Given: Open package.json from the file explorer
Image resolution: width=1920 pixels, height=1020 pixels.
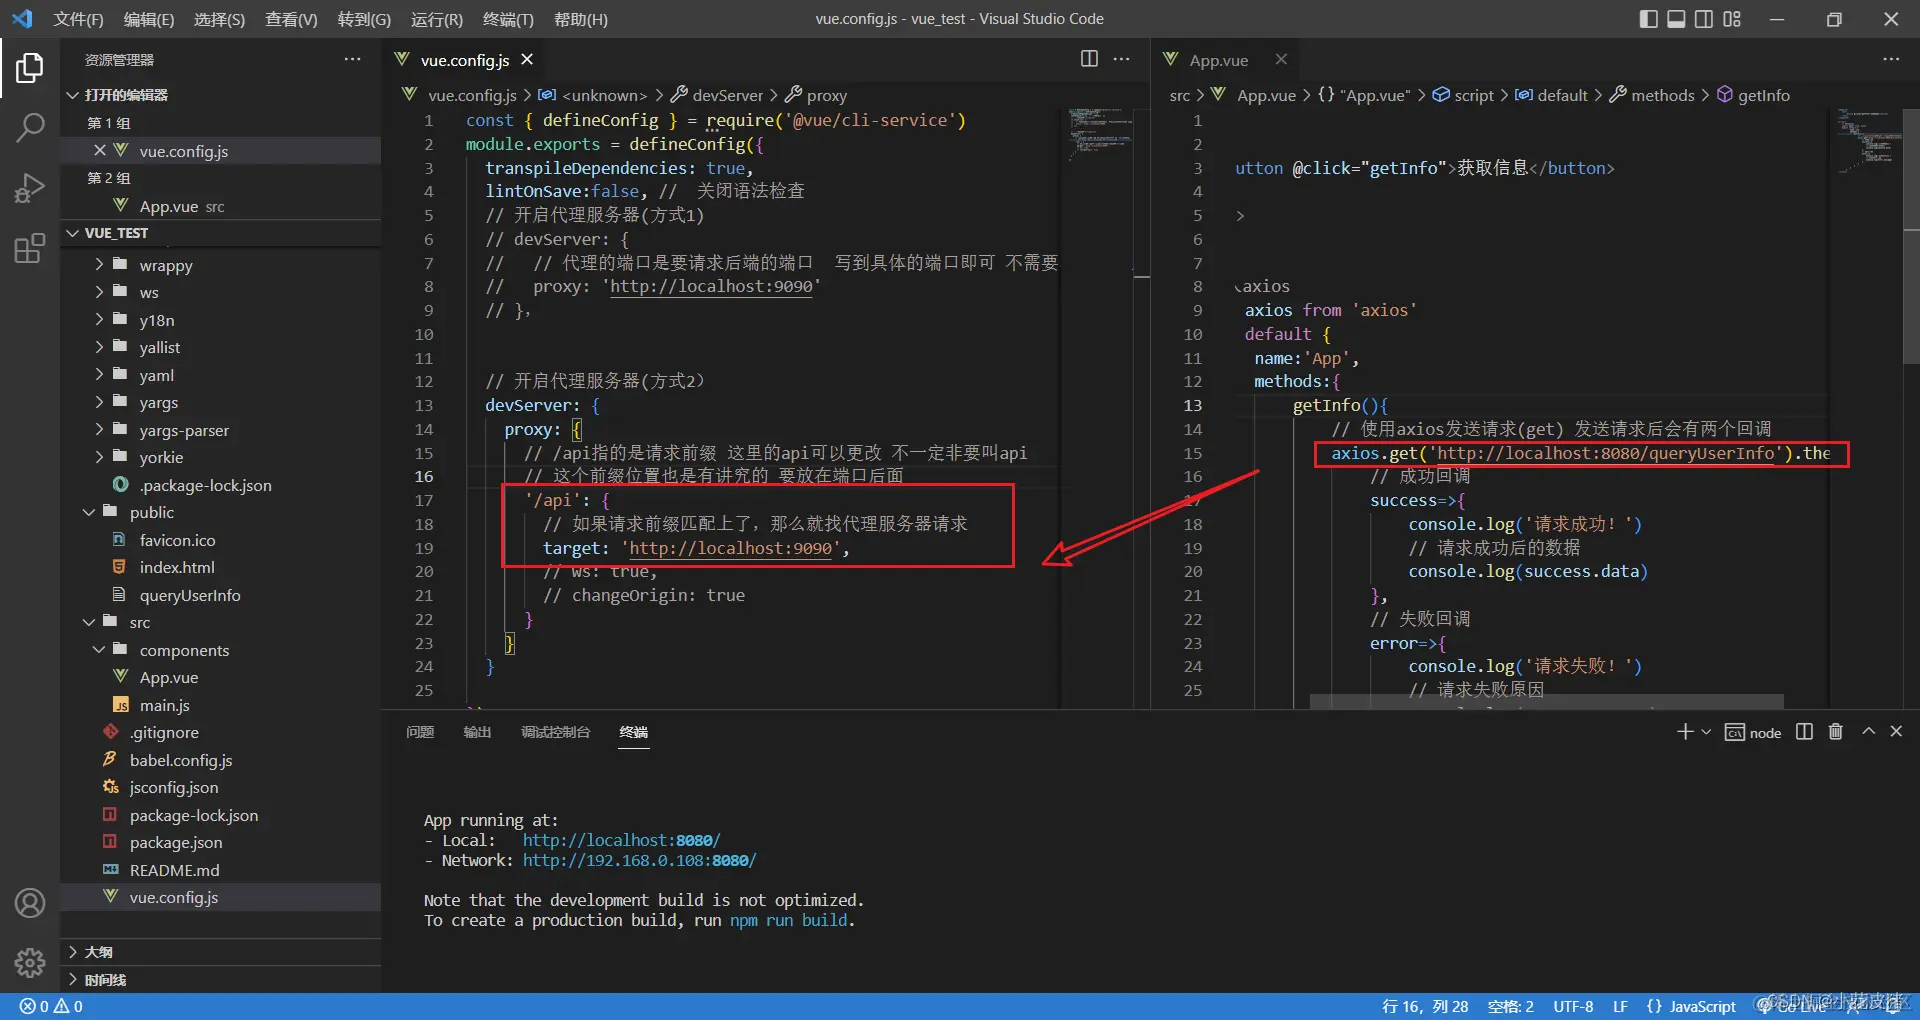Looking at the screenshot, I should click(x=176, y=842).
